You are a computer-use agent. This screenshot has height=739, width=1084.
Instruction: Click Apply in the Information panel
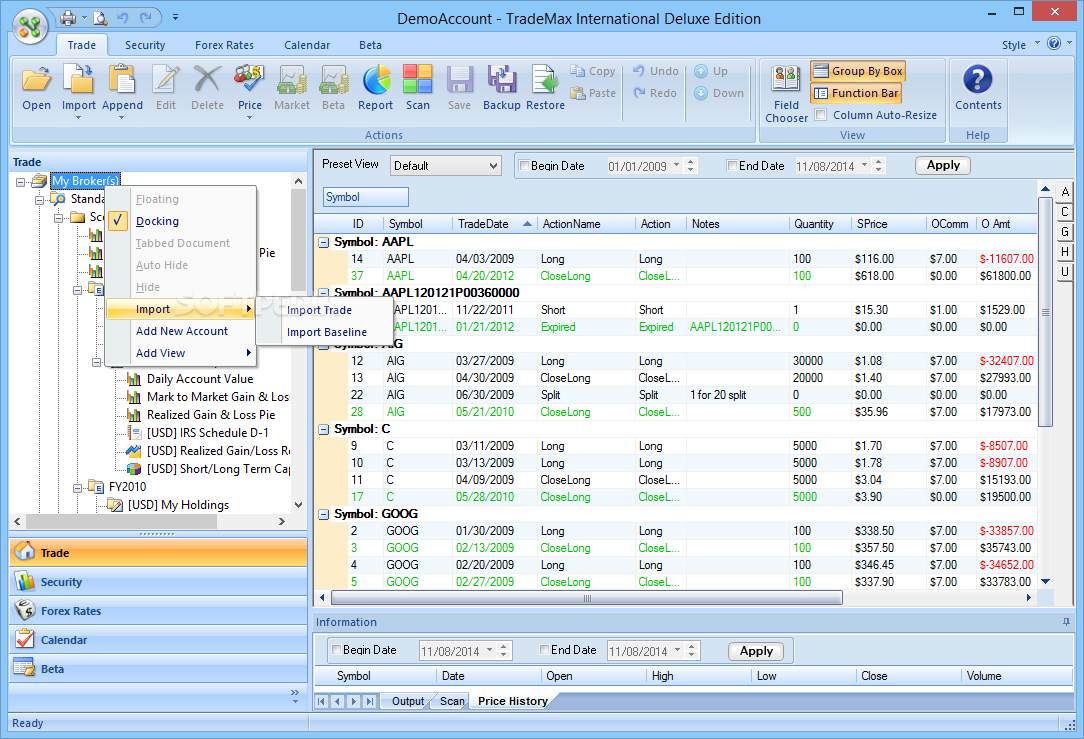tap(756, 651)
